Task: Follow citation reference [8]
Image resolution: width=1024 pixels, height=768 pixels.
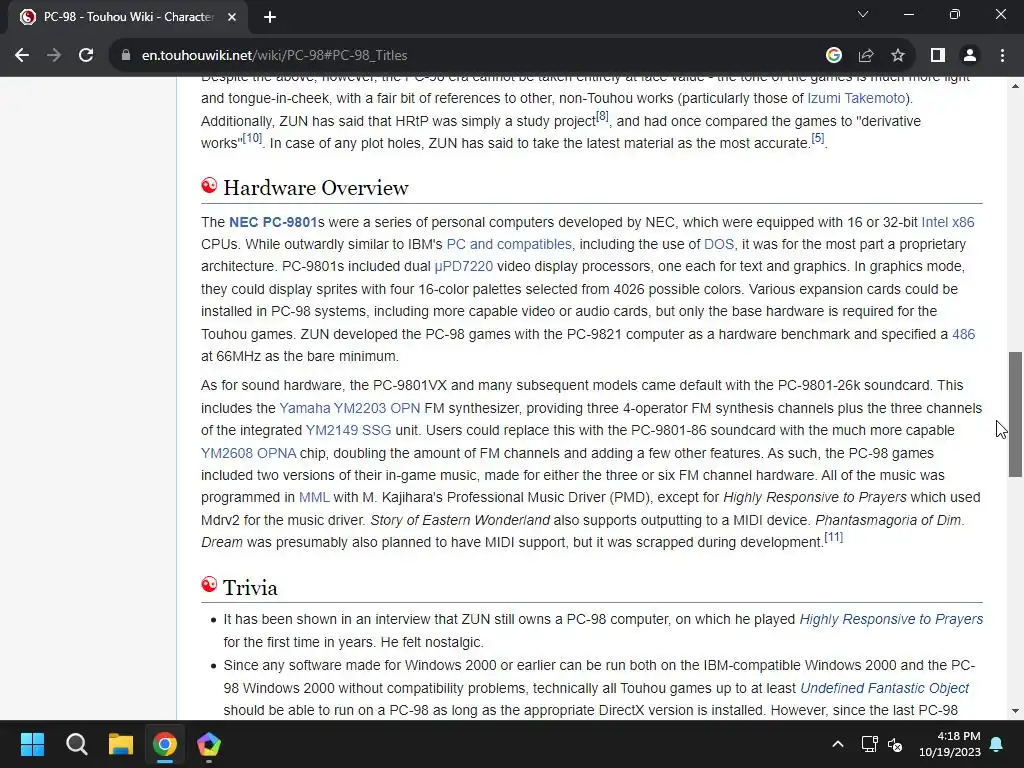Action: click(x=602, y=116)
